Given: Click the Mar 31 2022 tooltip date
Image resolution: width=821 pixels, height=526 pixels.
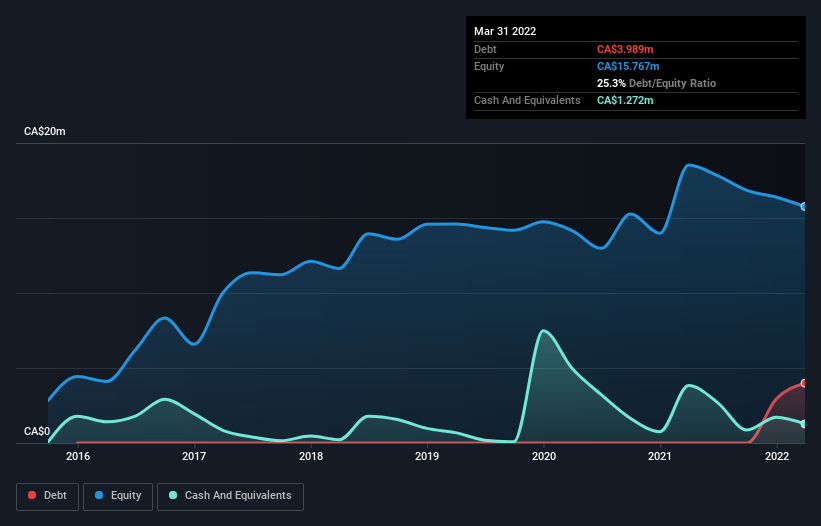Looking at the screenshot, I should click(505, 31).
